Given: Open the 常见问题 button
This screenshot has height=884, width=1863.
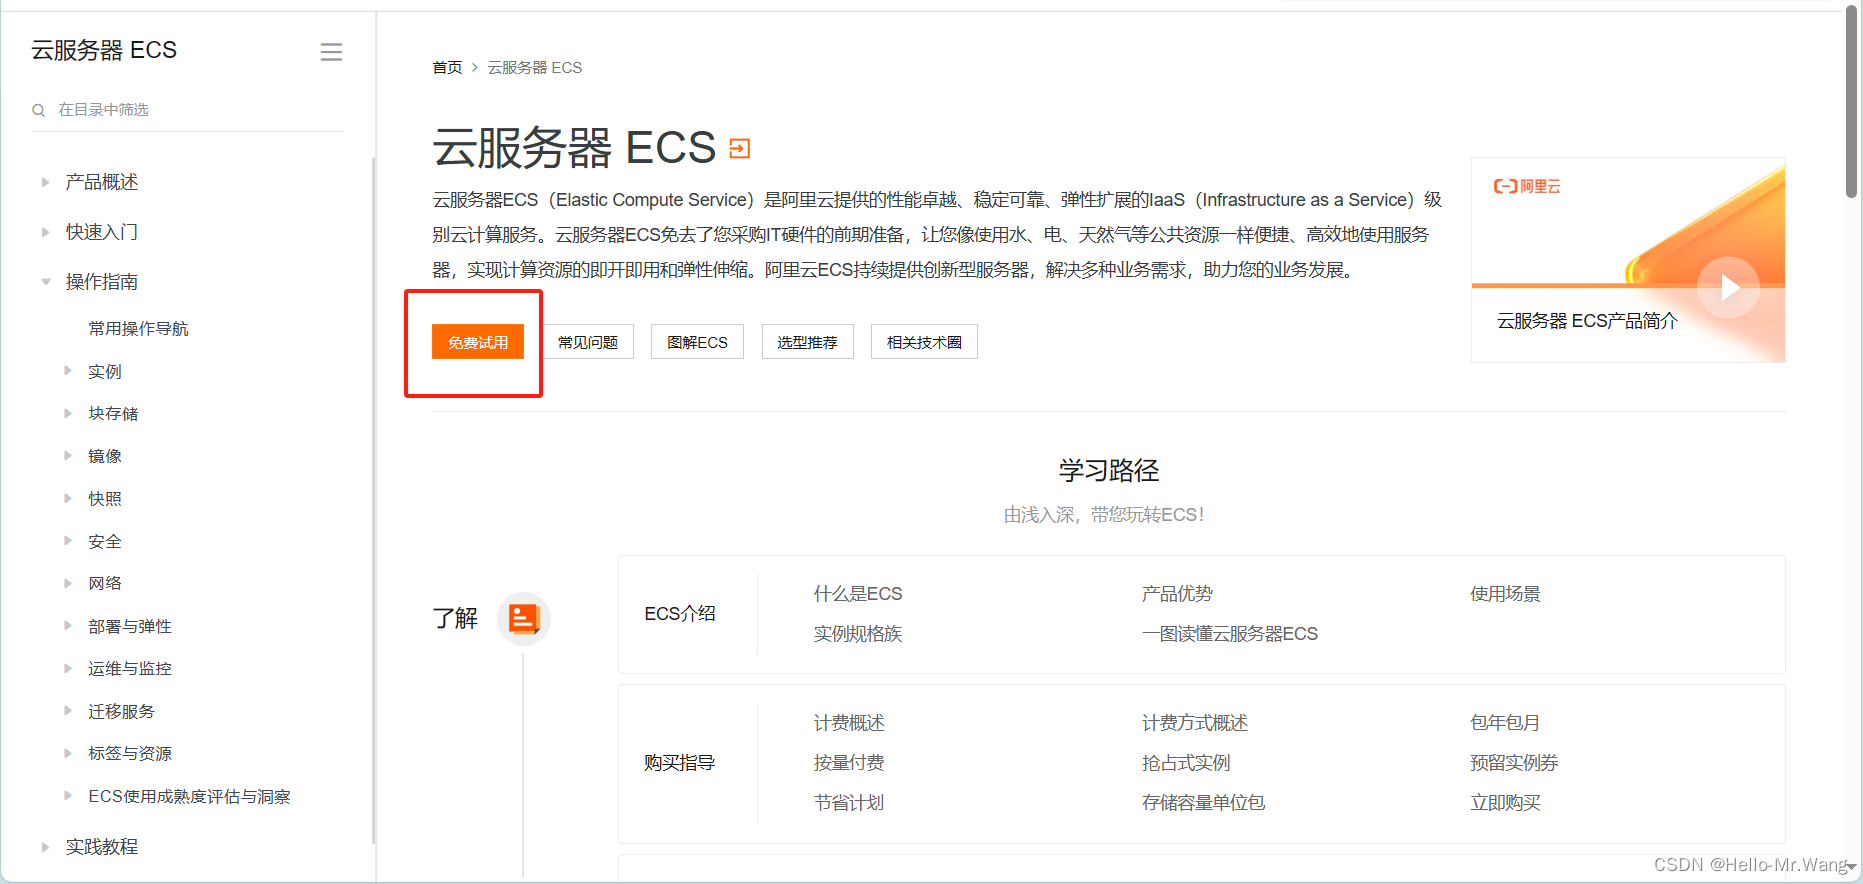Looking at the screenshot, I should (x=588, y=342).
